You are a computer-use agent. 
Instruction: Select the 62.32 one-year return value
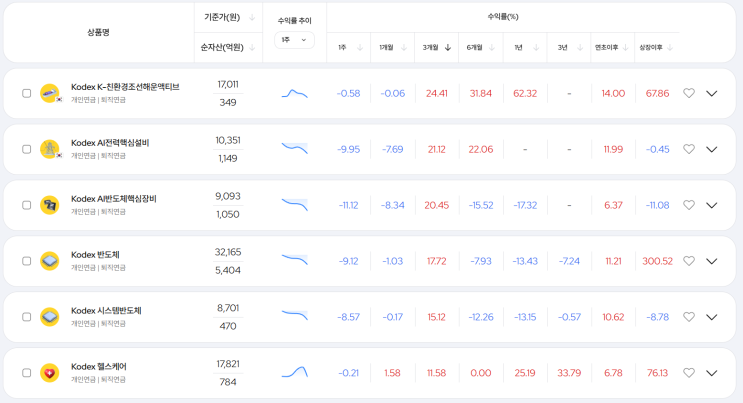coord(525,93)
